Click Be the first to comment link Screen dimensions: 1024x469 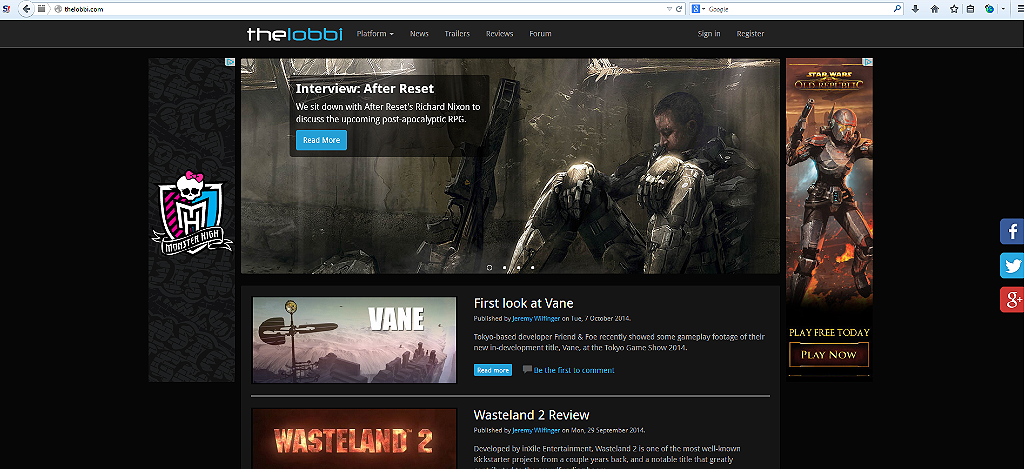pyautogui.click(x=574, y=370)
